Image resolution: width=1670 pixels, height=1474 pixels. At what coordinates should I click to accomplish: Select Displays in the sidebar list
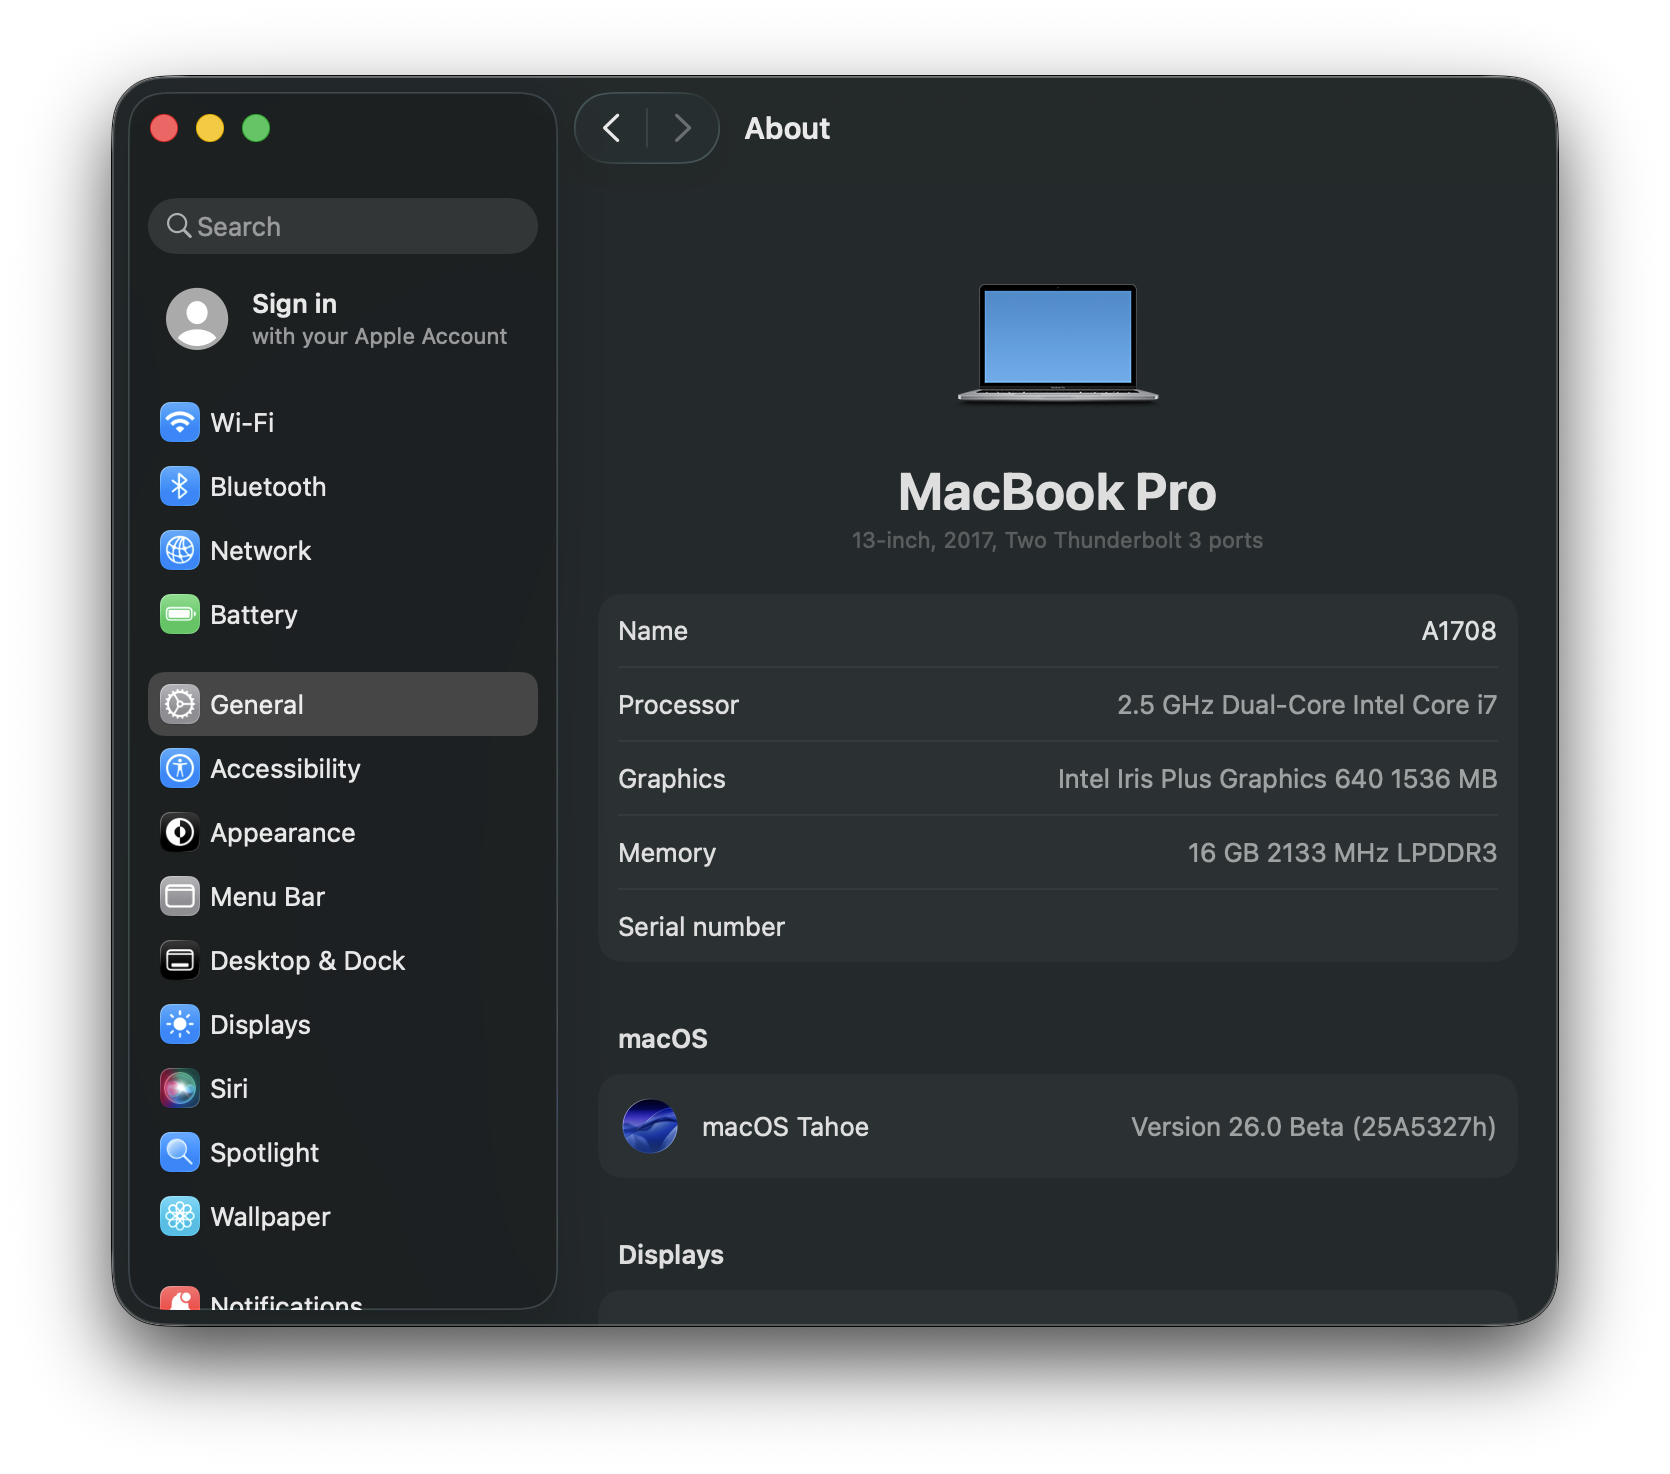click(x=343, y=1025)
